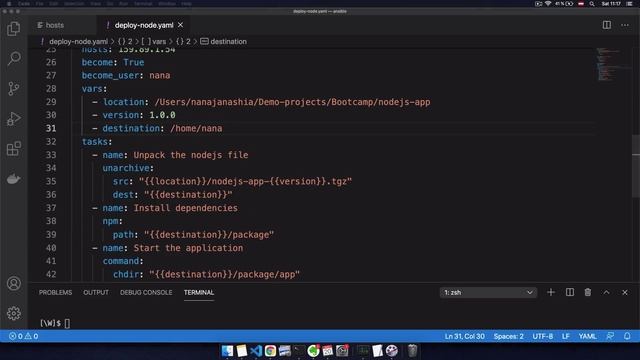
Task: Change encoding via UTF-8 status item
Action: [x=542, y=336]
